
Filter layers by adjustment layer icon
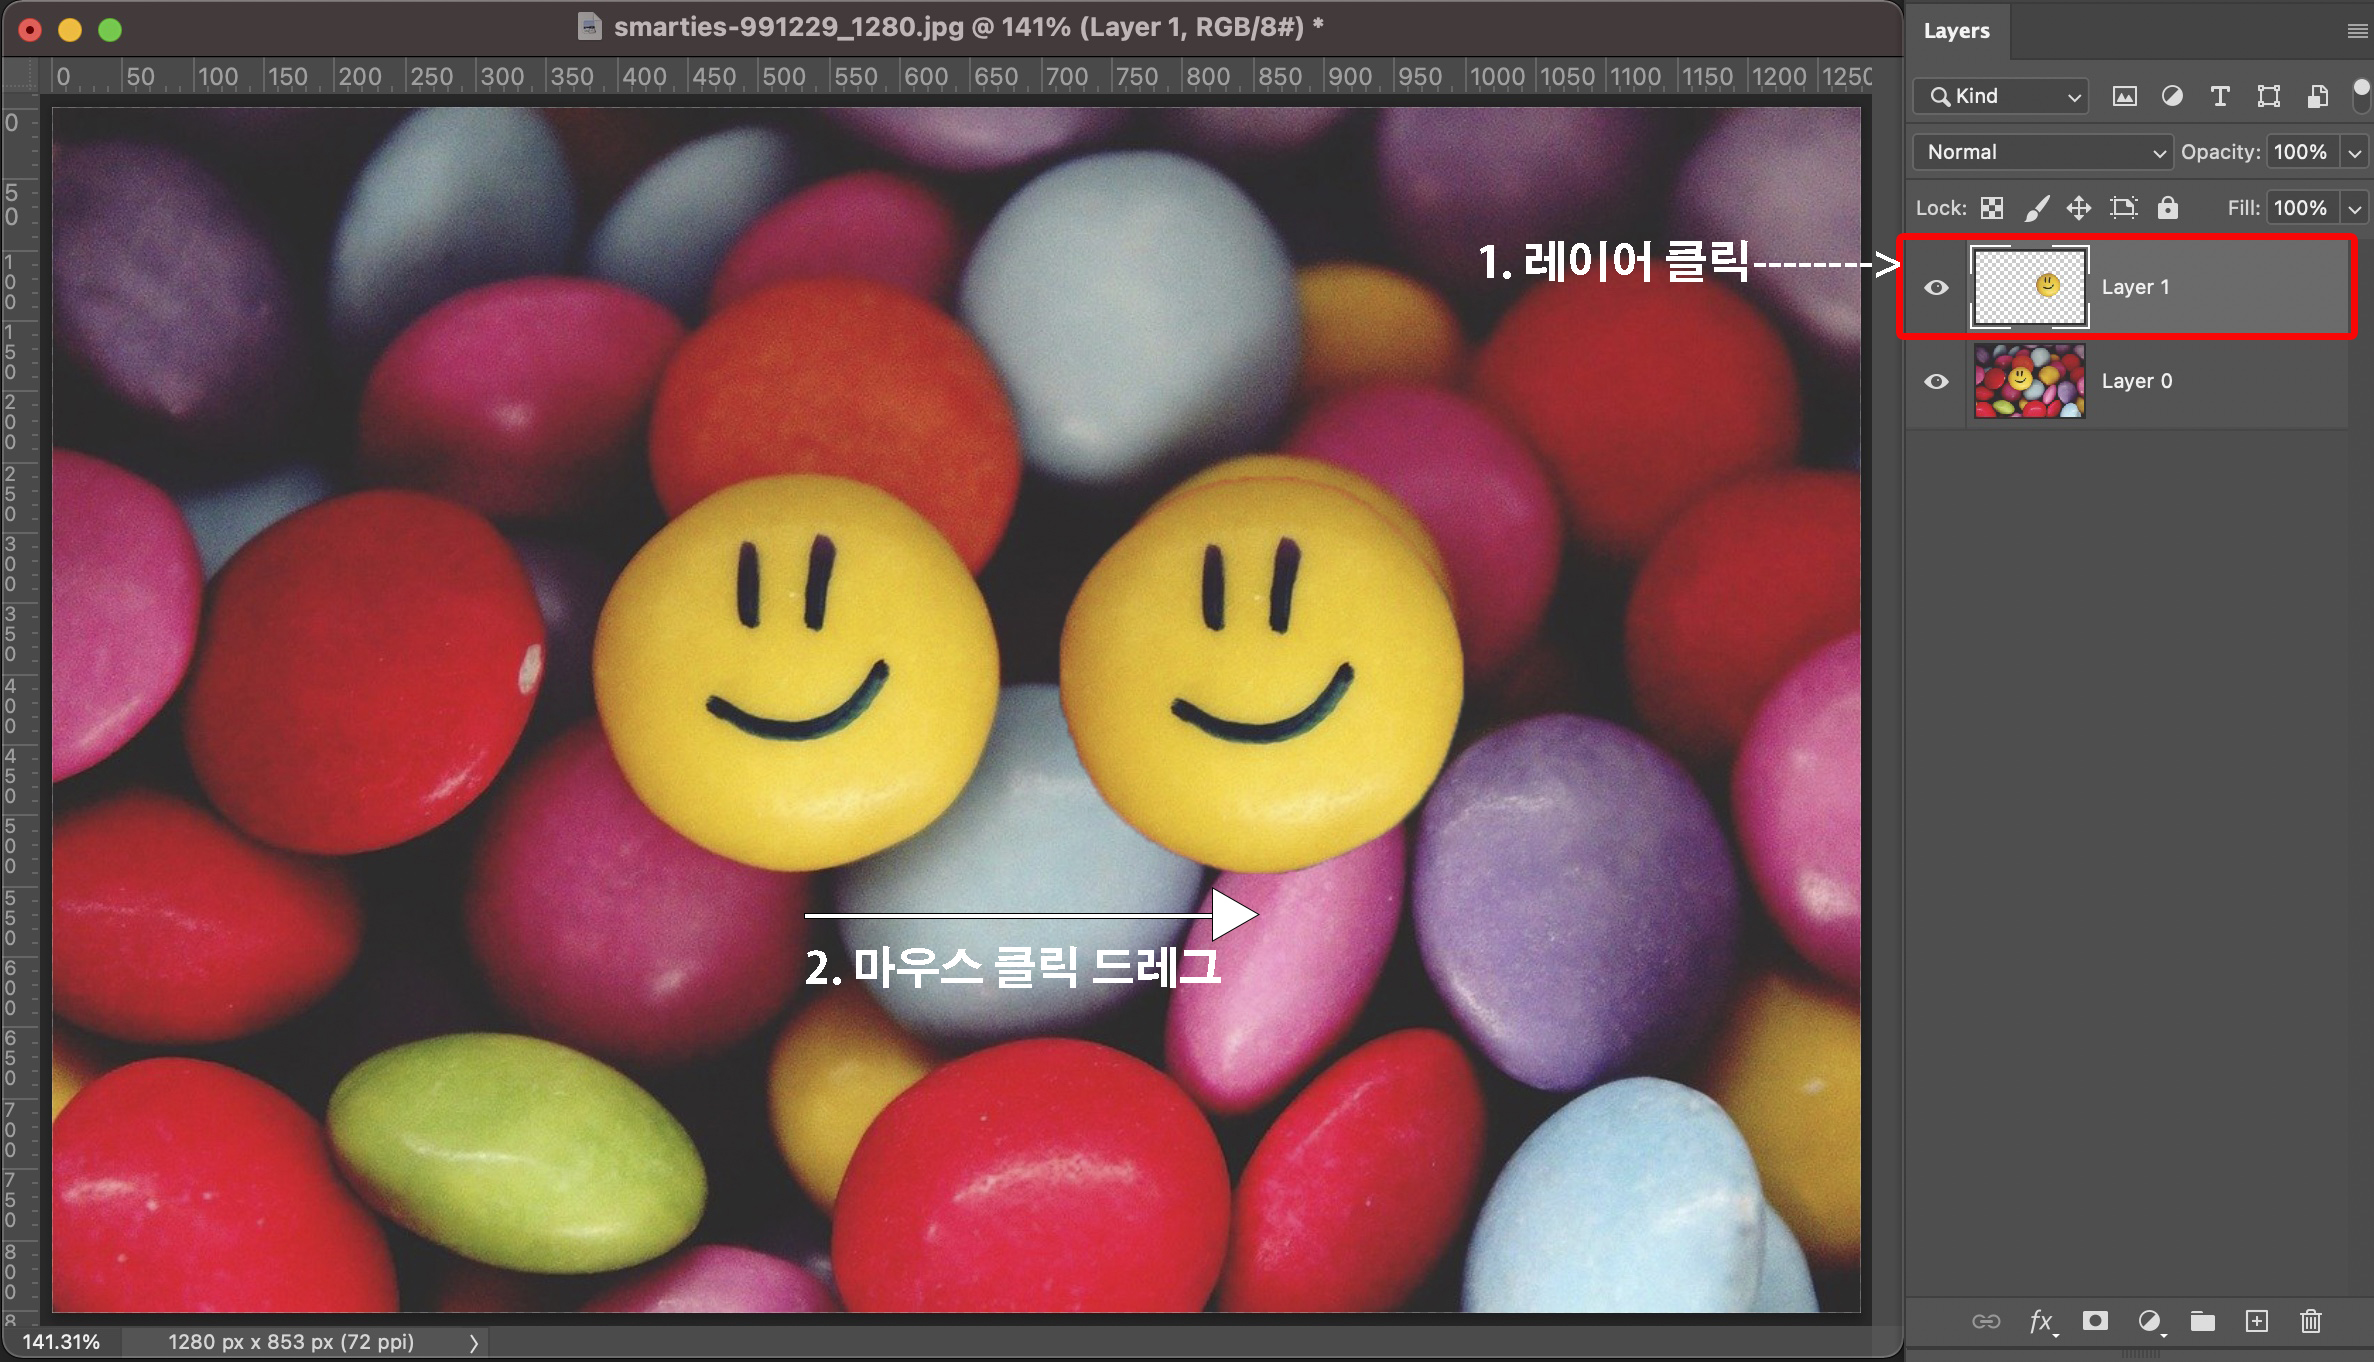pos(2172,96)
